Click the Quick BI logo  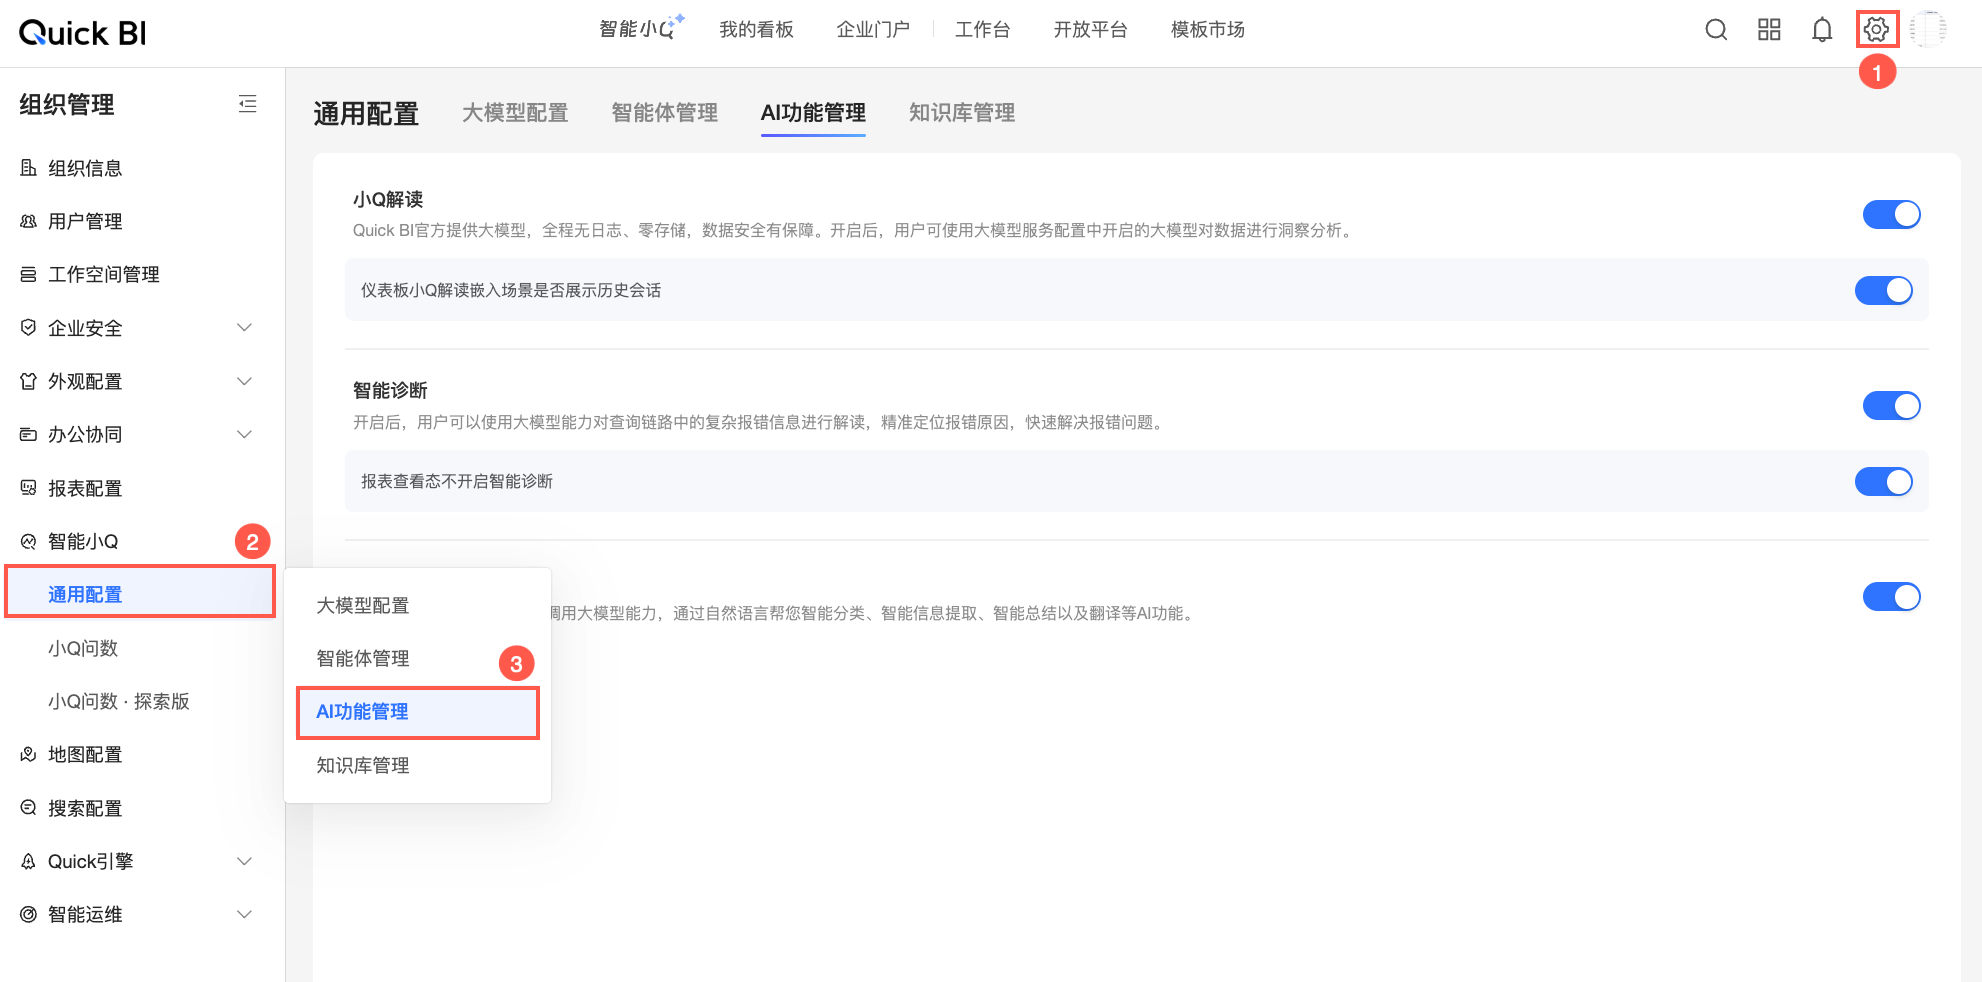pyautogui.click(x=83, y=33)
